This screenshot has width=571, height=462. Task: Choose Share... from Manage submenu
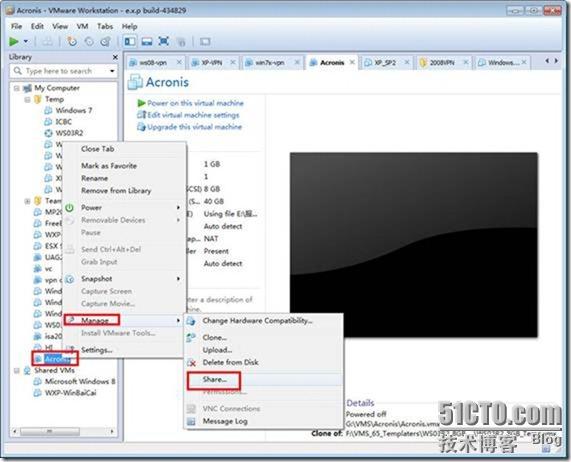point(264,379)
